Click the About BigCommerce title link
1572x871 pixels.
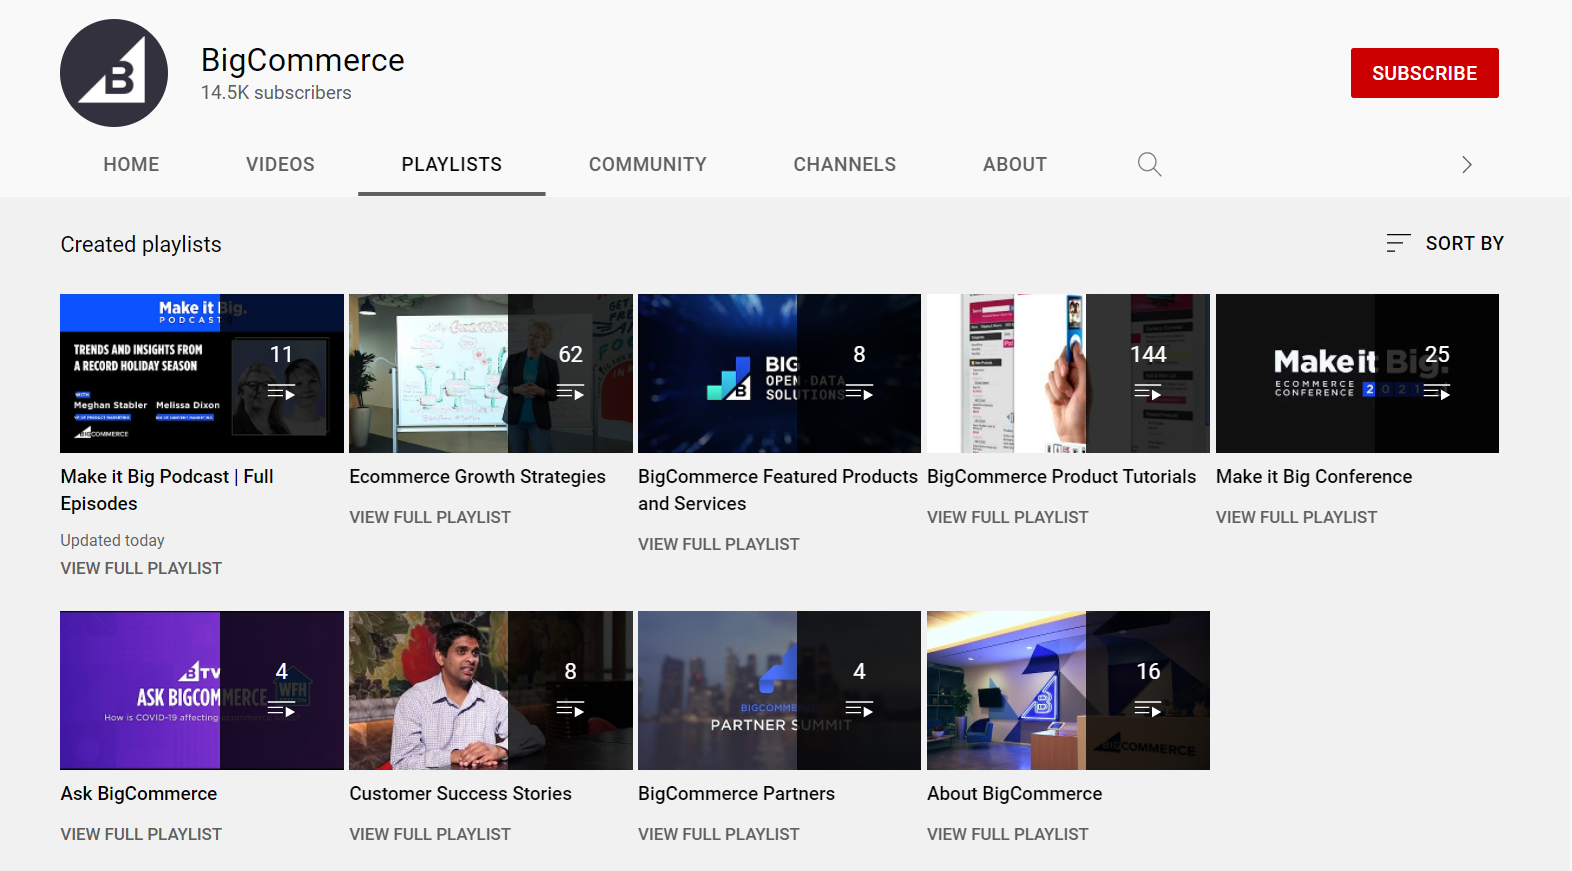click(x=1014, y=794)
